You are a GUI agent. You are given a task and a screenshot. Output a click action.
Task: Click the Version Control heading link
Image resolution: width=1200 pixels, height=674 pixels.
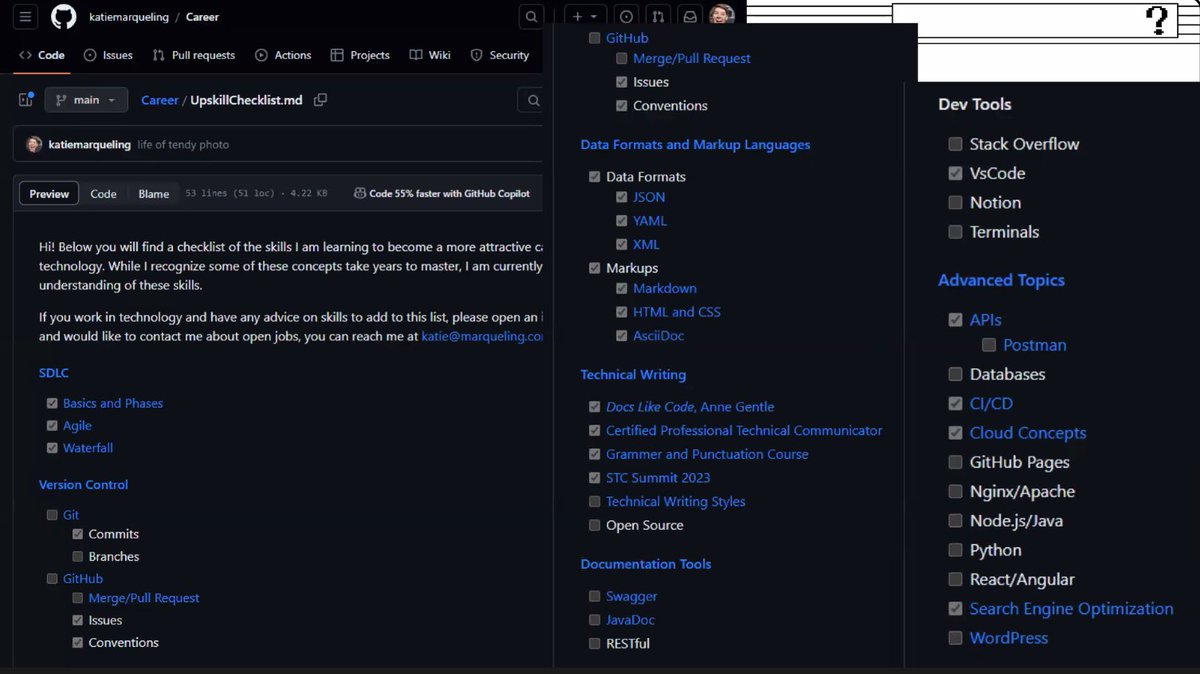click(84, 484)
